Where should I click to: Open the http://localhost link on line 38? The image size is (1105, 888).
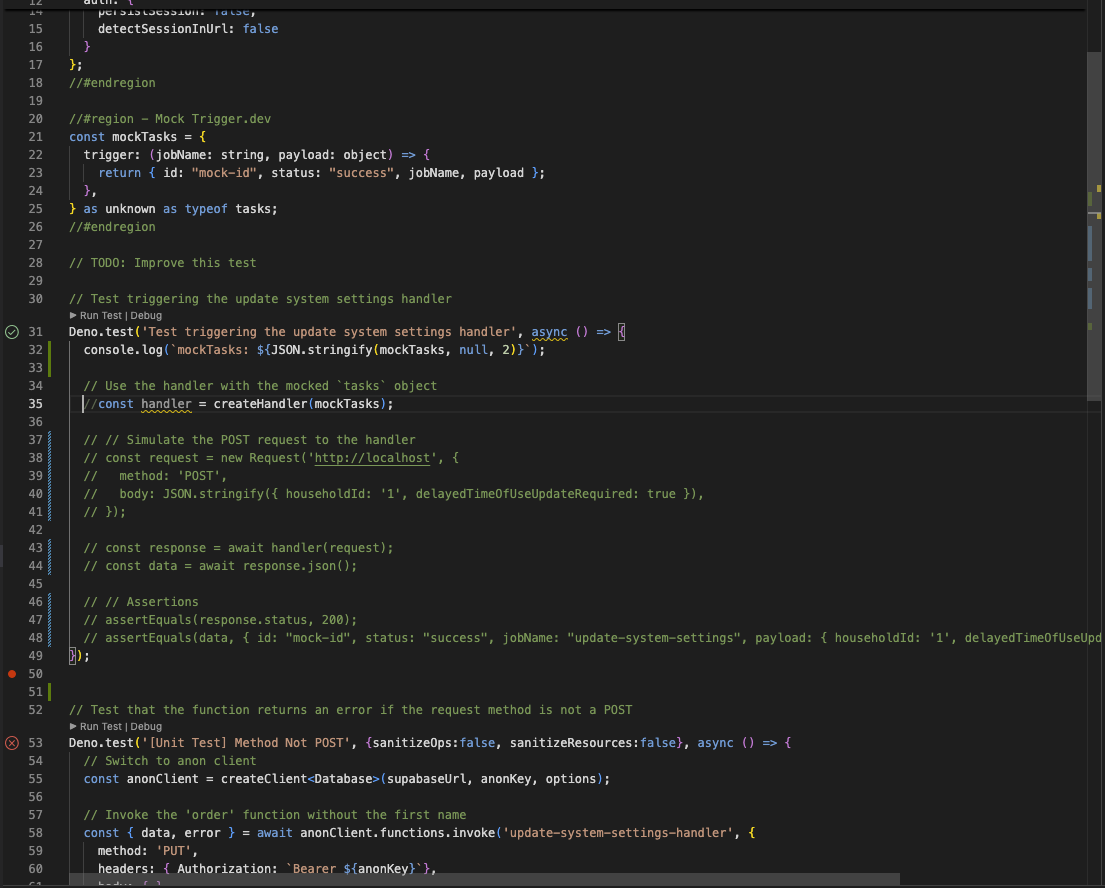click(372, 458)
